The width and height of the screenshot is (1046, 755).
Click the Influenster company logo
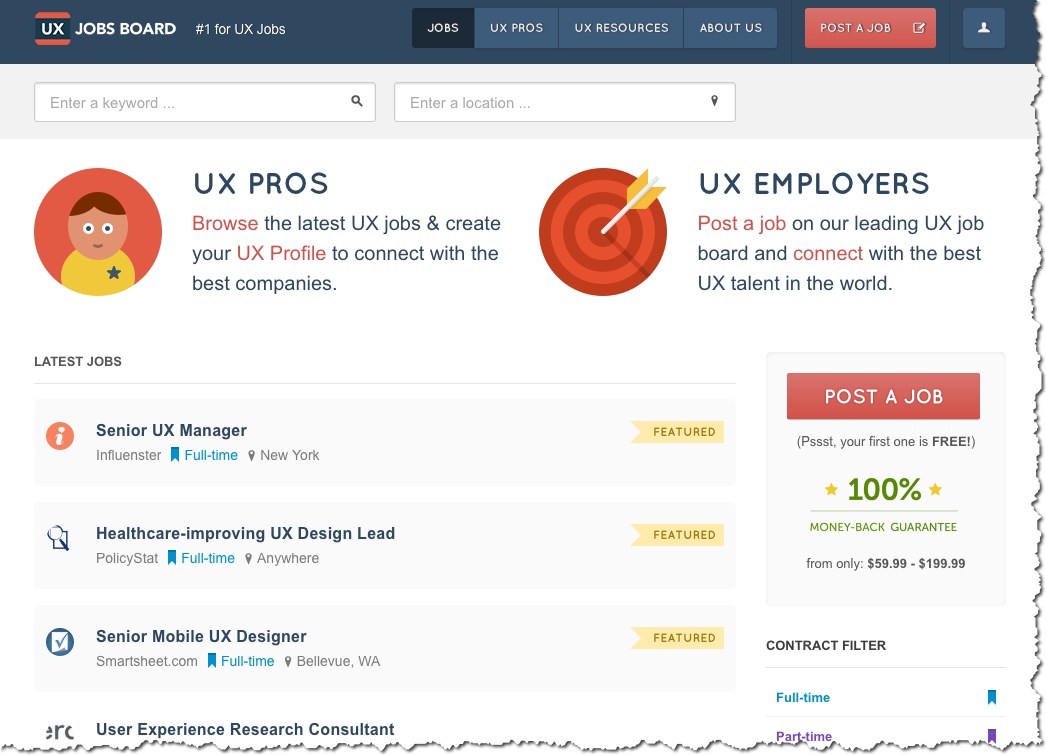click(x=59, y=437)
